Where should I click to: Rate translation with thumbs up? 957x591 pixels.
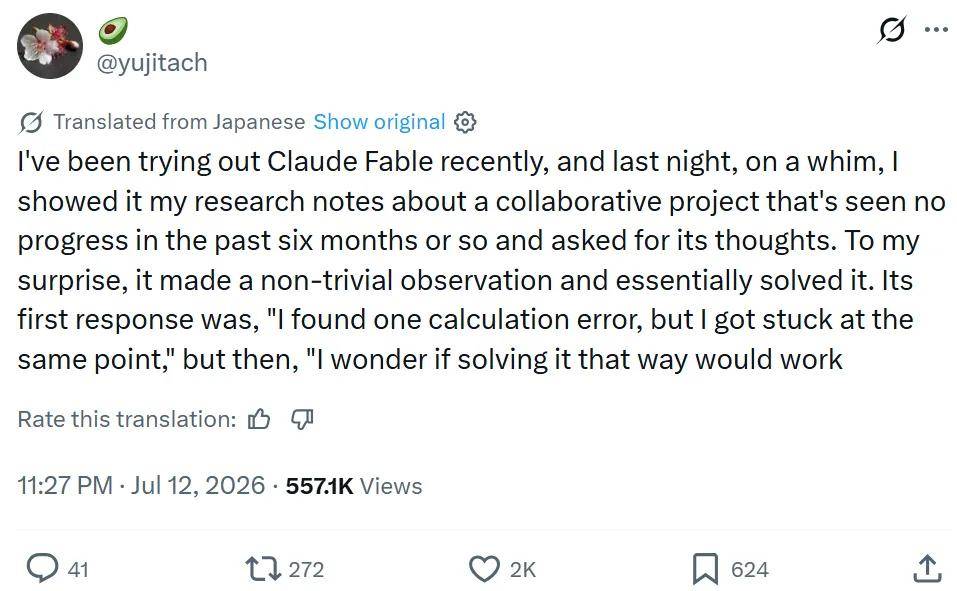point(259,419)
